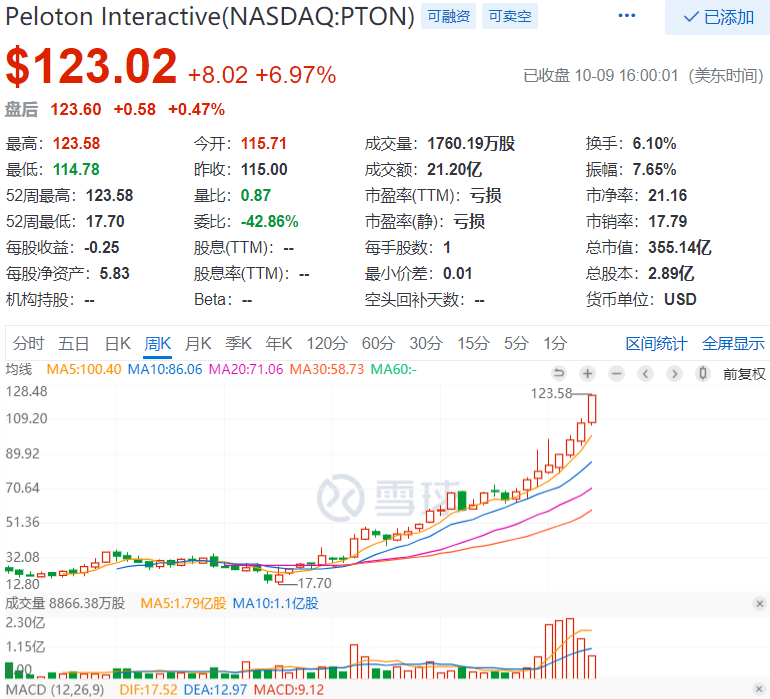The image size is (770, 699).
Task: Switch to the 分时 chart tab
Action: pyautogui.click(x=28, y=343)
